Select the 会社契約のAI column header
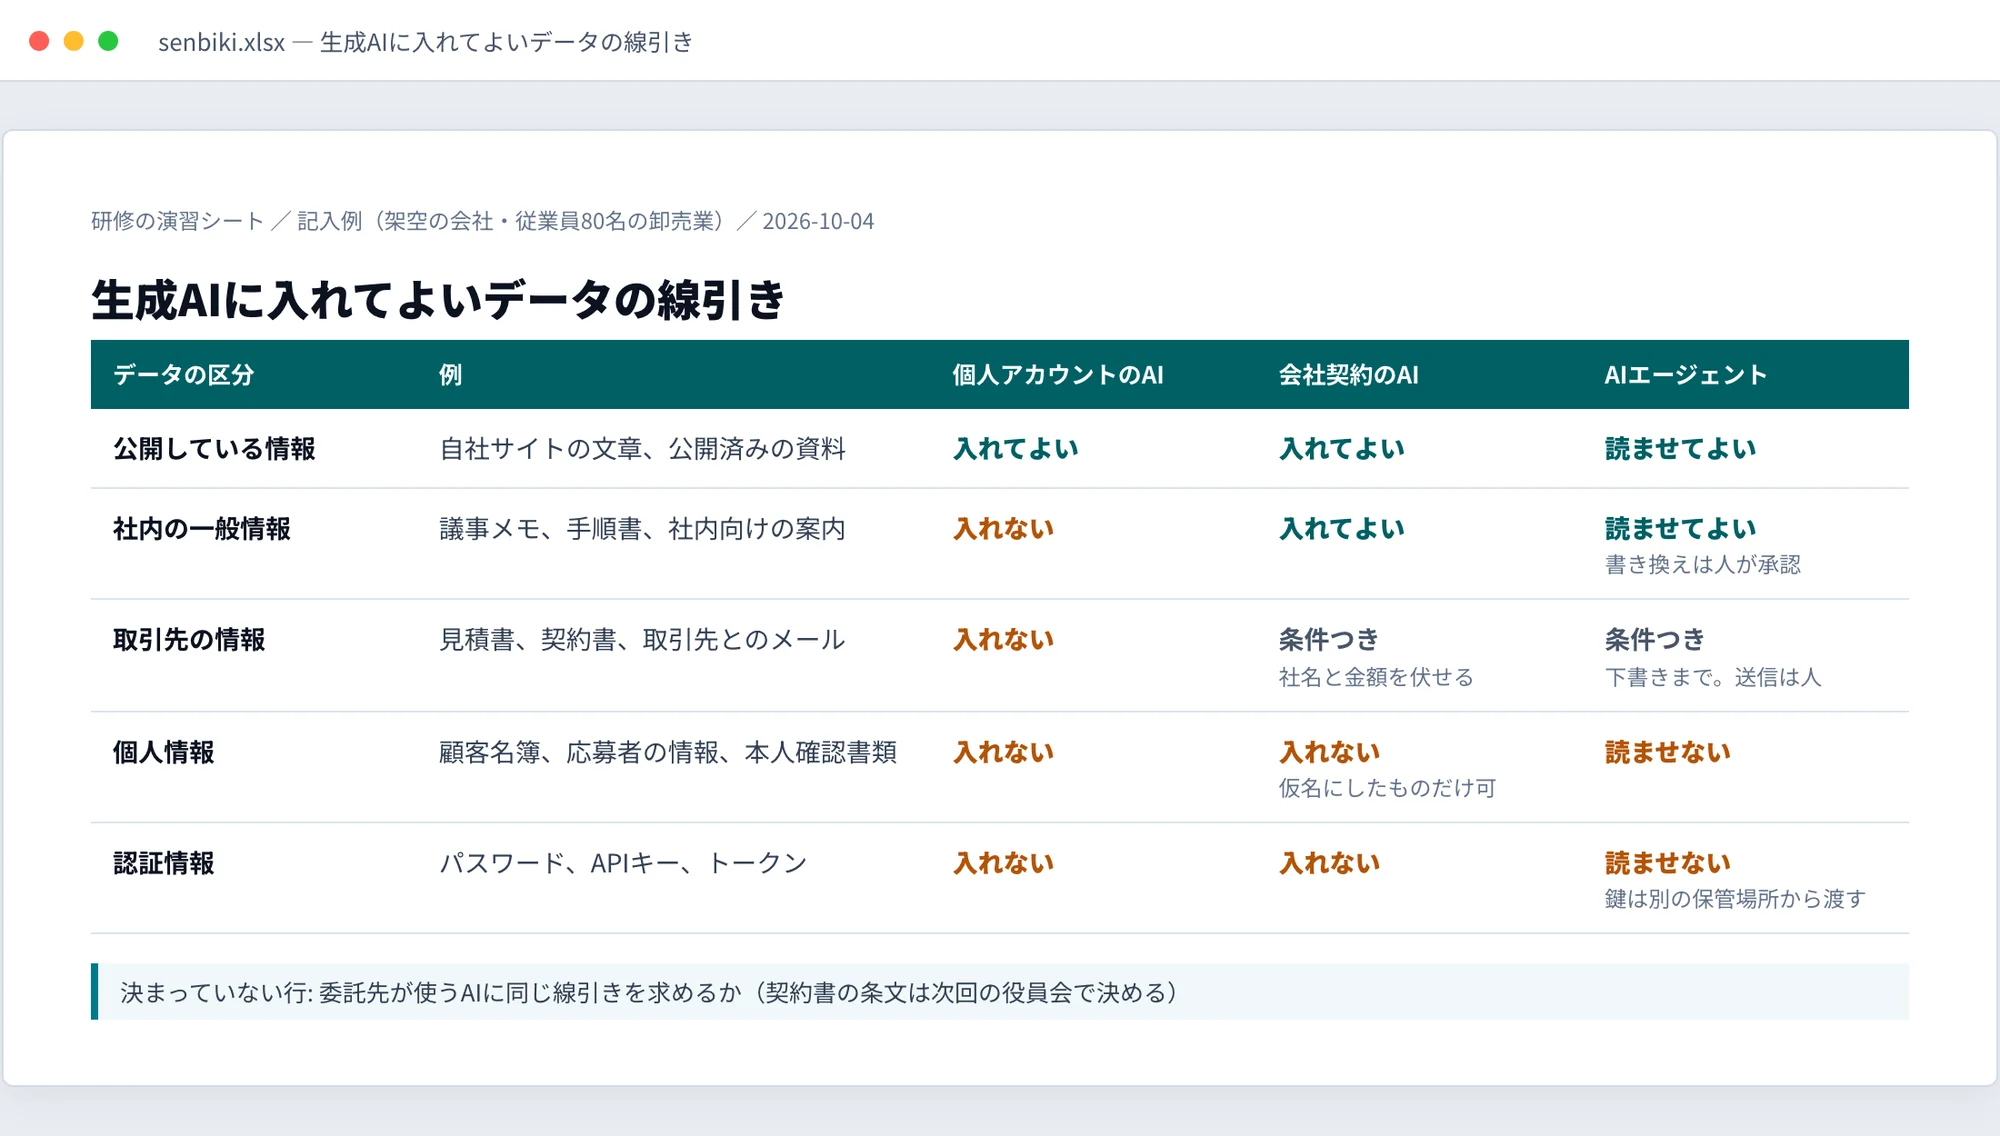Viewport: 2000px width, 1136px height. tap(1348, 375)
